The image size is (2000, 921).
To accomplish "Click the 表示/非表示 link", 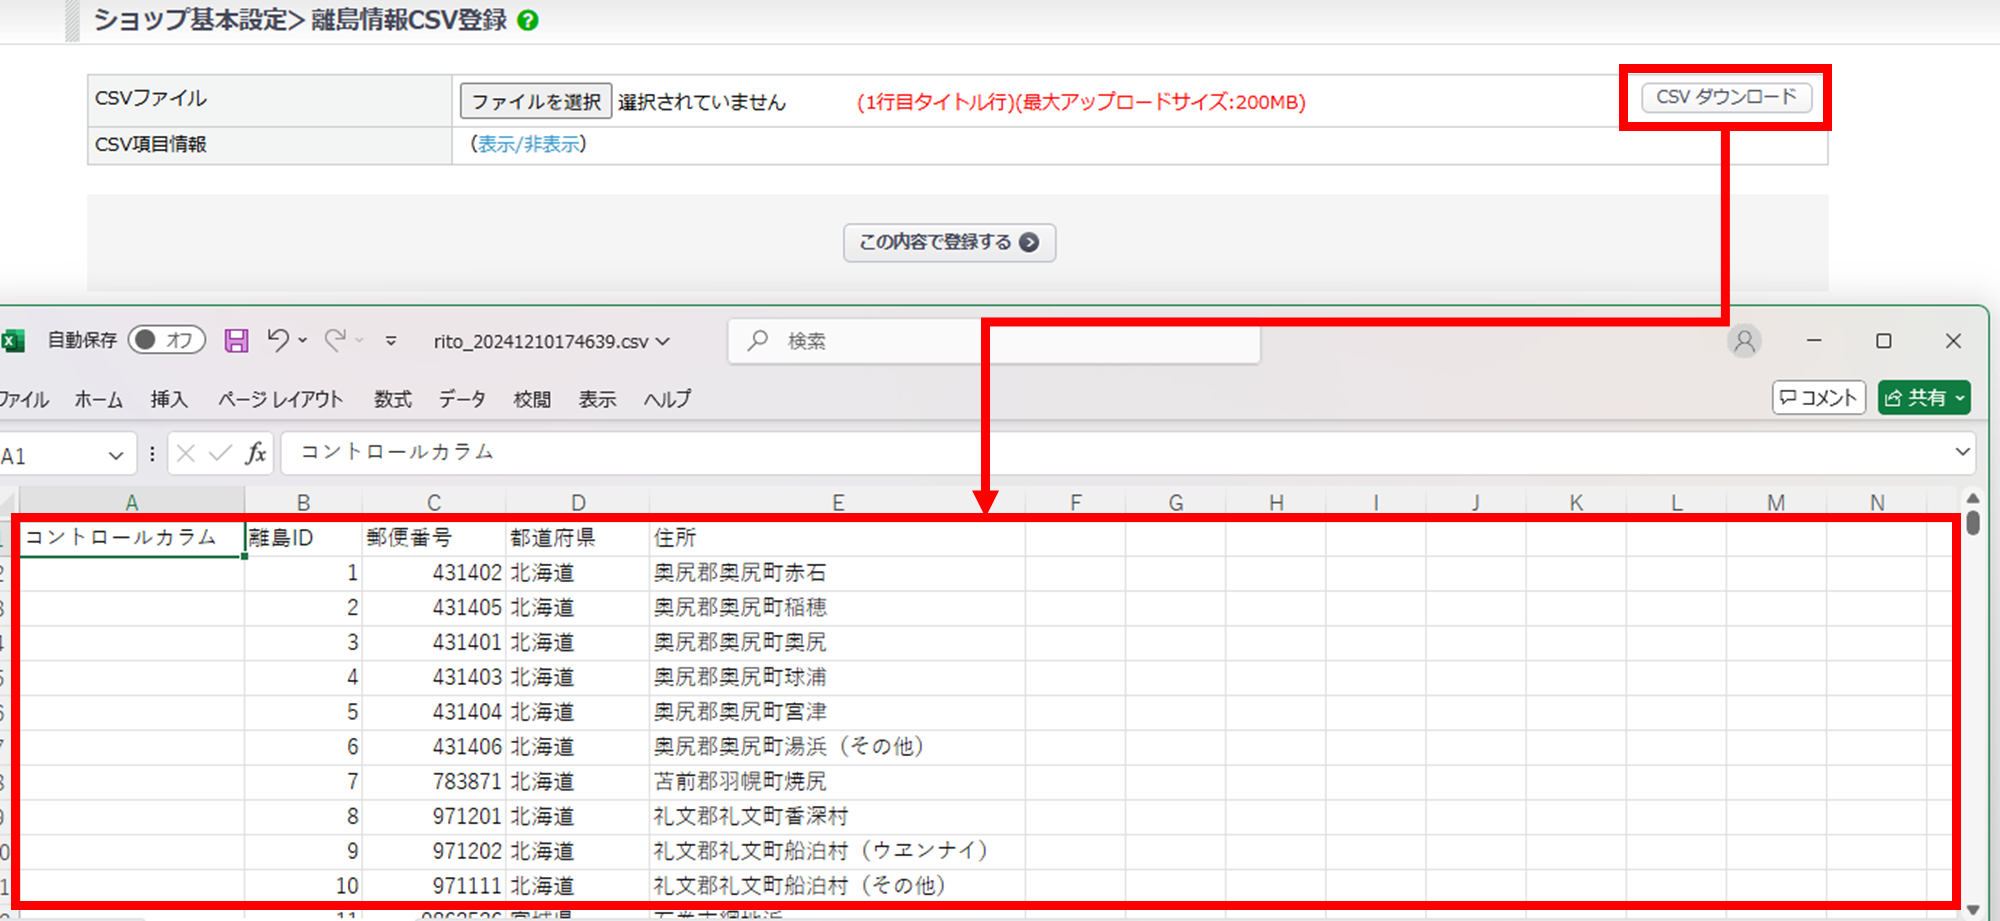I will click(529, 144).
